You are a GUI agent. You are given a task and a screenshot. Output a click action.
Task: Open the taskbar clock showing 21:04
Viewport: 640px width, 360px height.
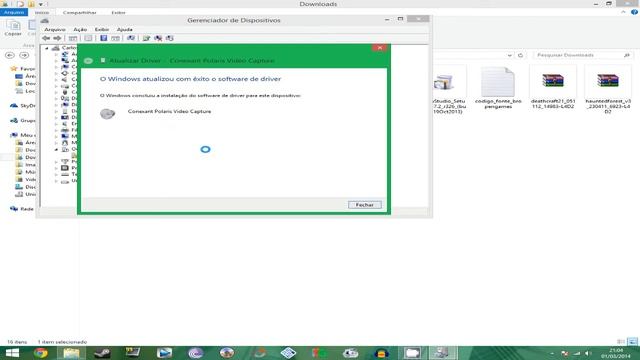(x=615, y=353)
